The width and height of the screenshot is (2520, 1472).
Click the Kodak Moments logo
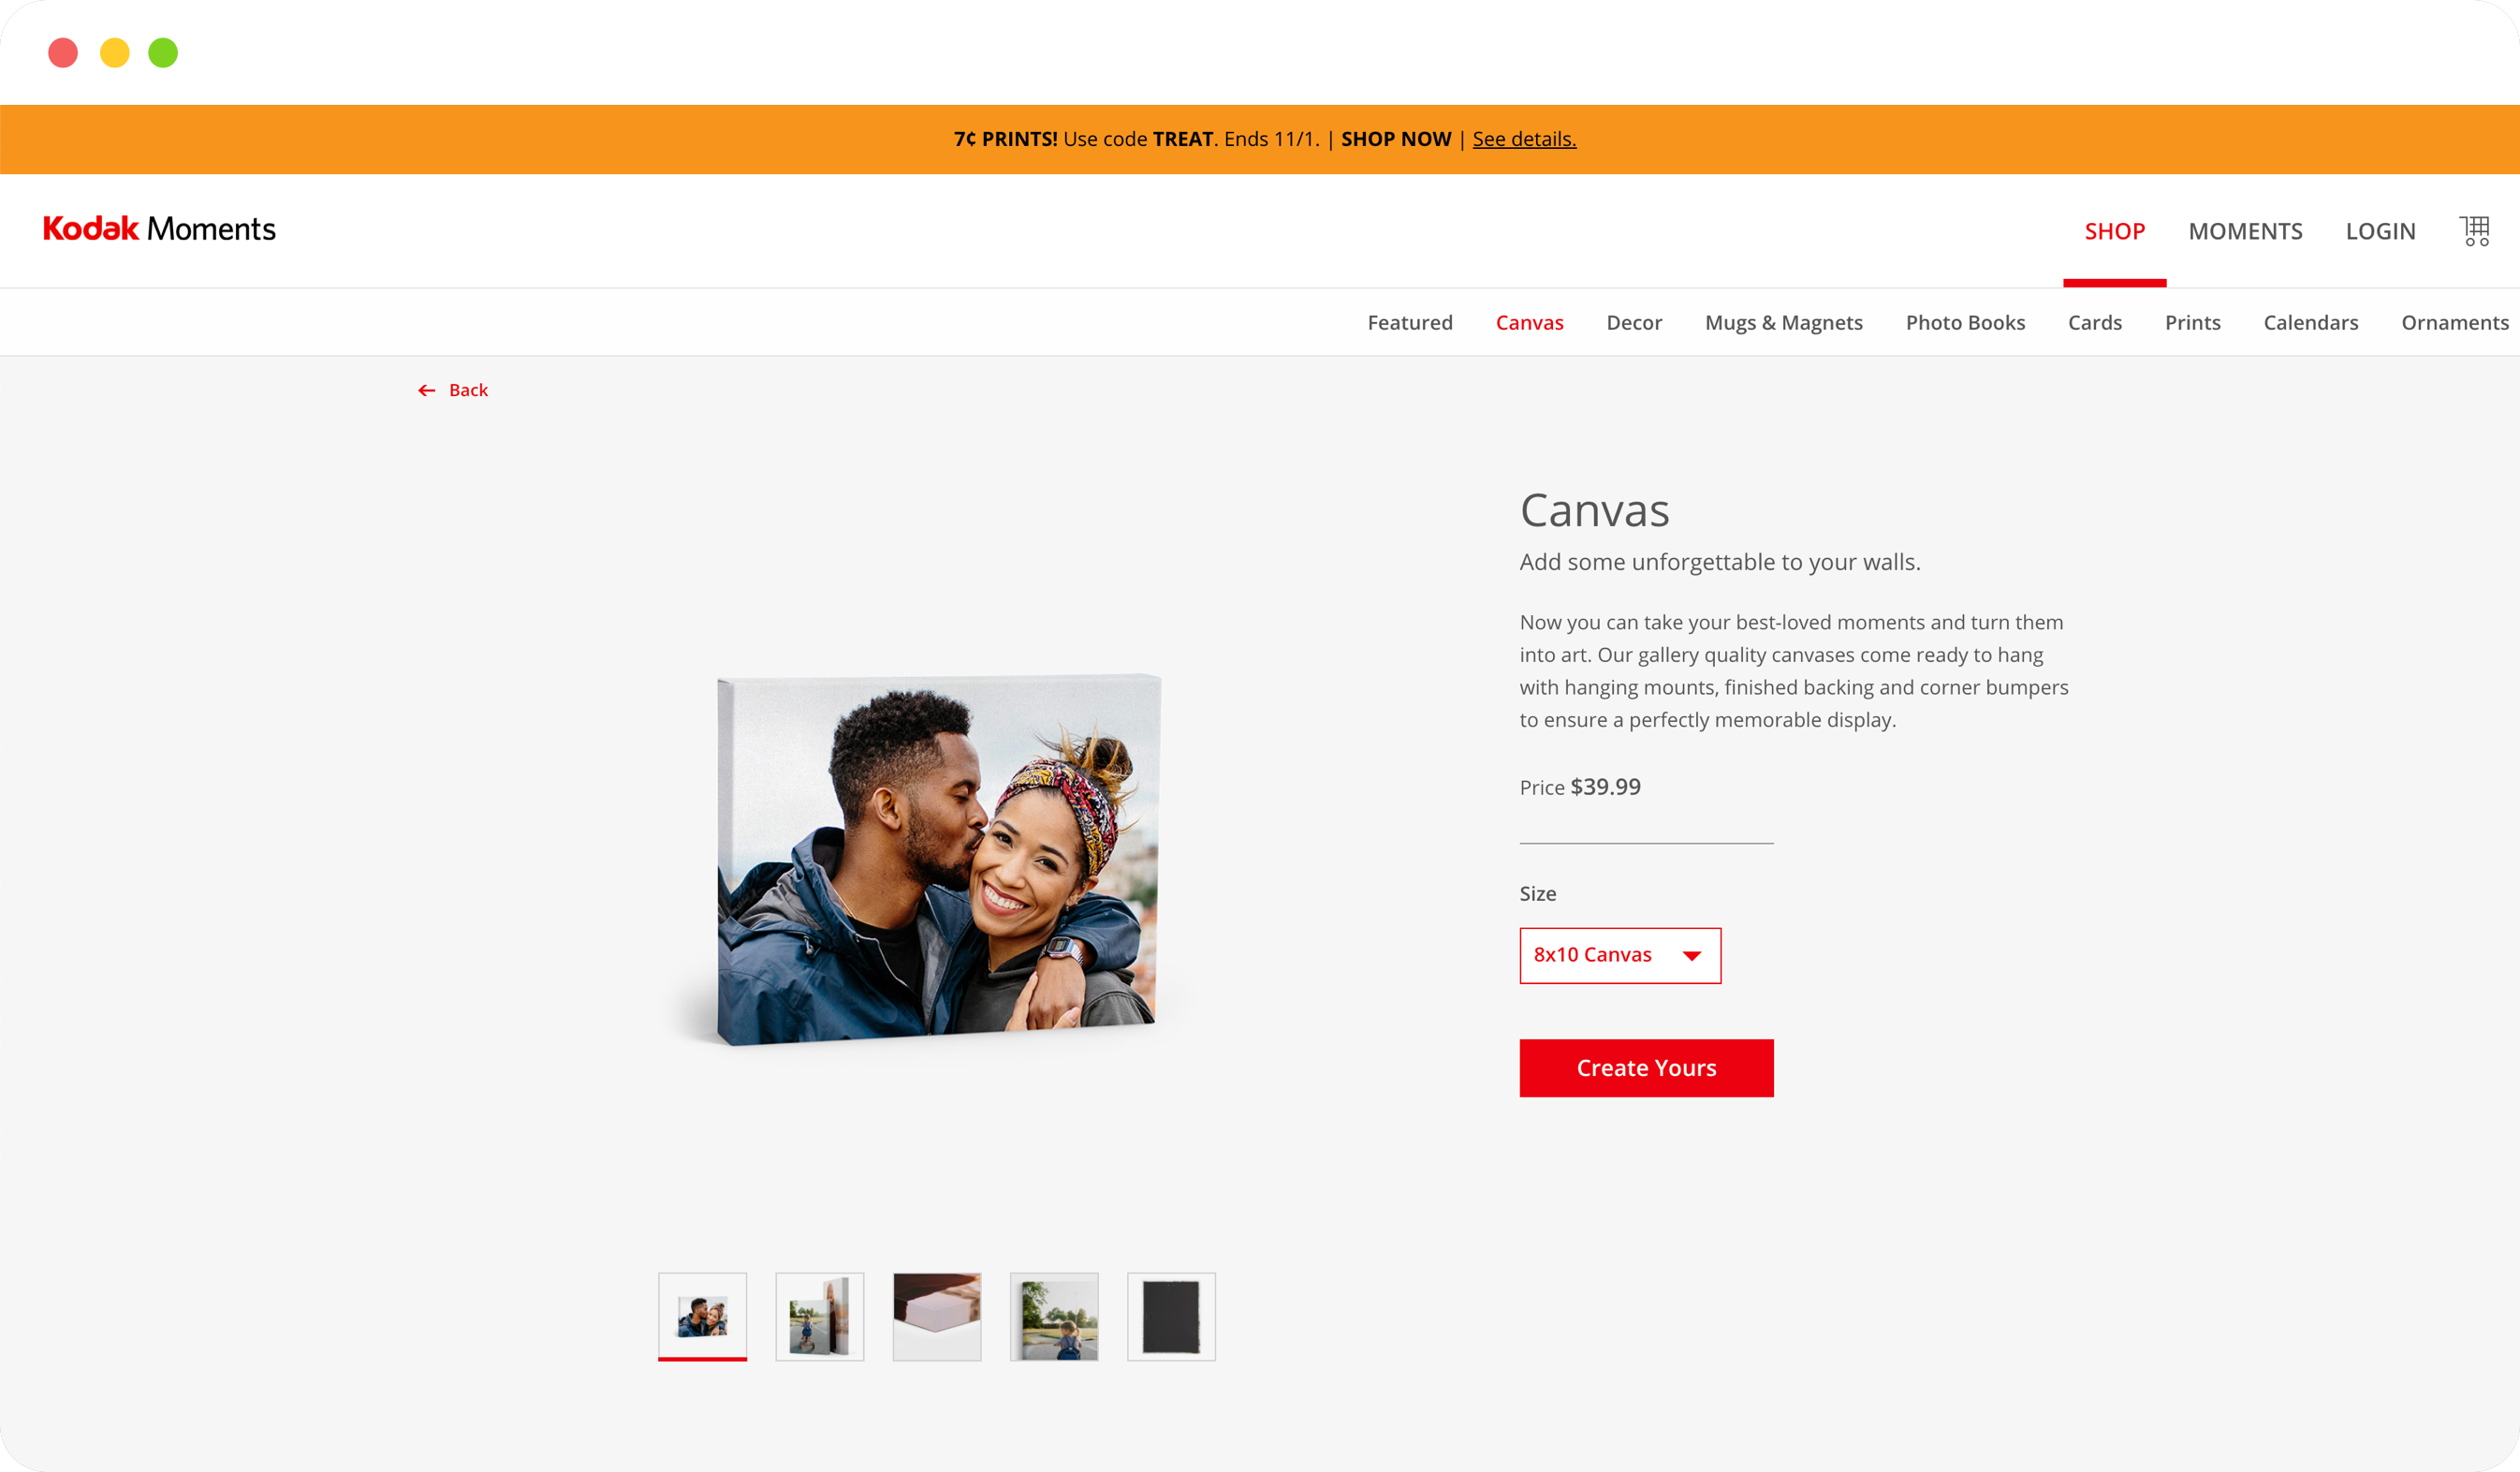(x=158, y=229)
